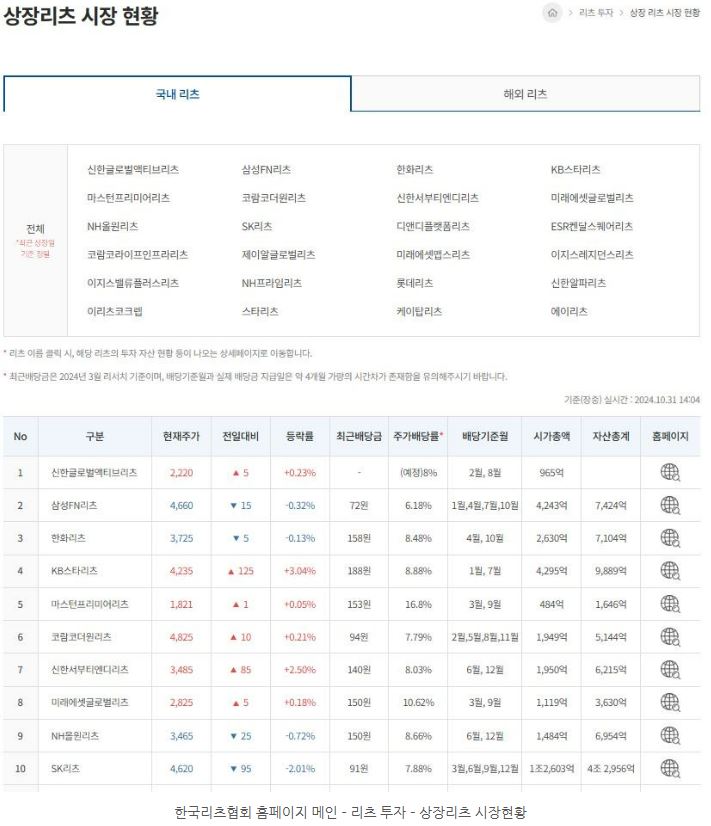Image resolution: width=711 pixels, height=826 pixels.
Task: Open 롯데리츠 link in the list
Action: pos(414,283)
